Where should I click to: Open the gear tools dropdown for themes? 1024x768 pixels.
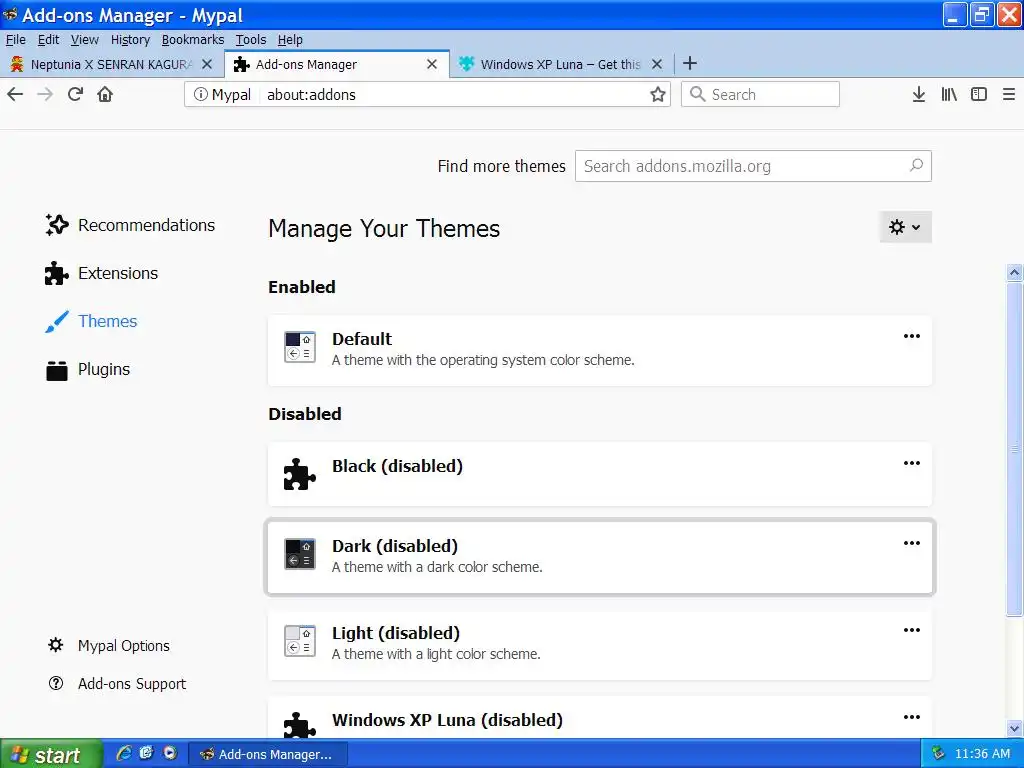point(905,227)
